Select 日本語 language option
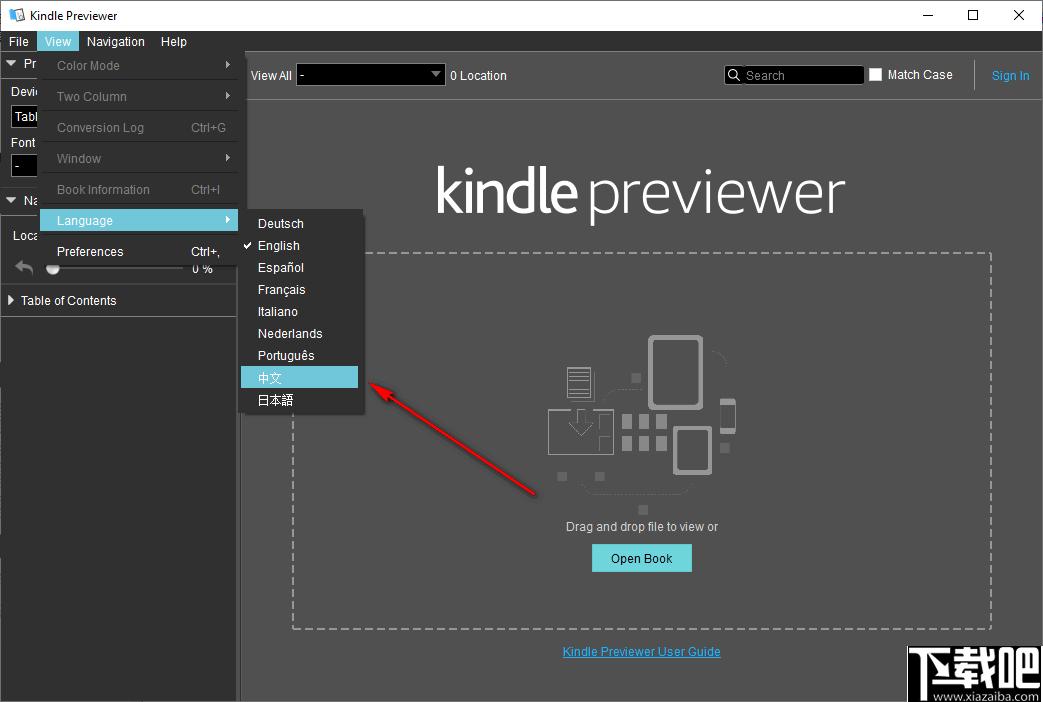 (299, 400)
